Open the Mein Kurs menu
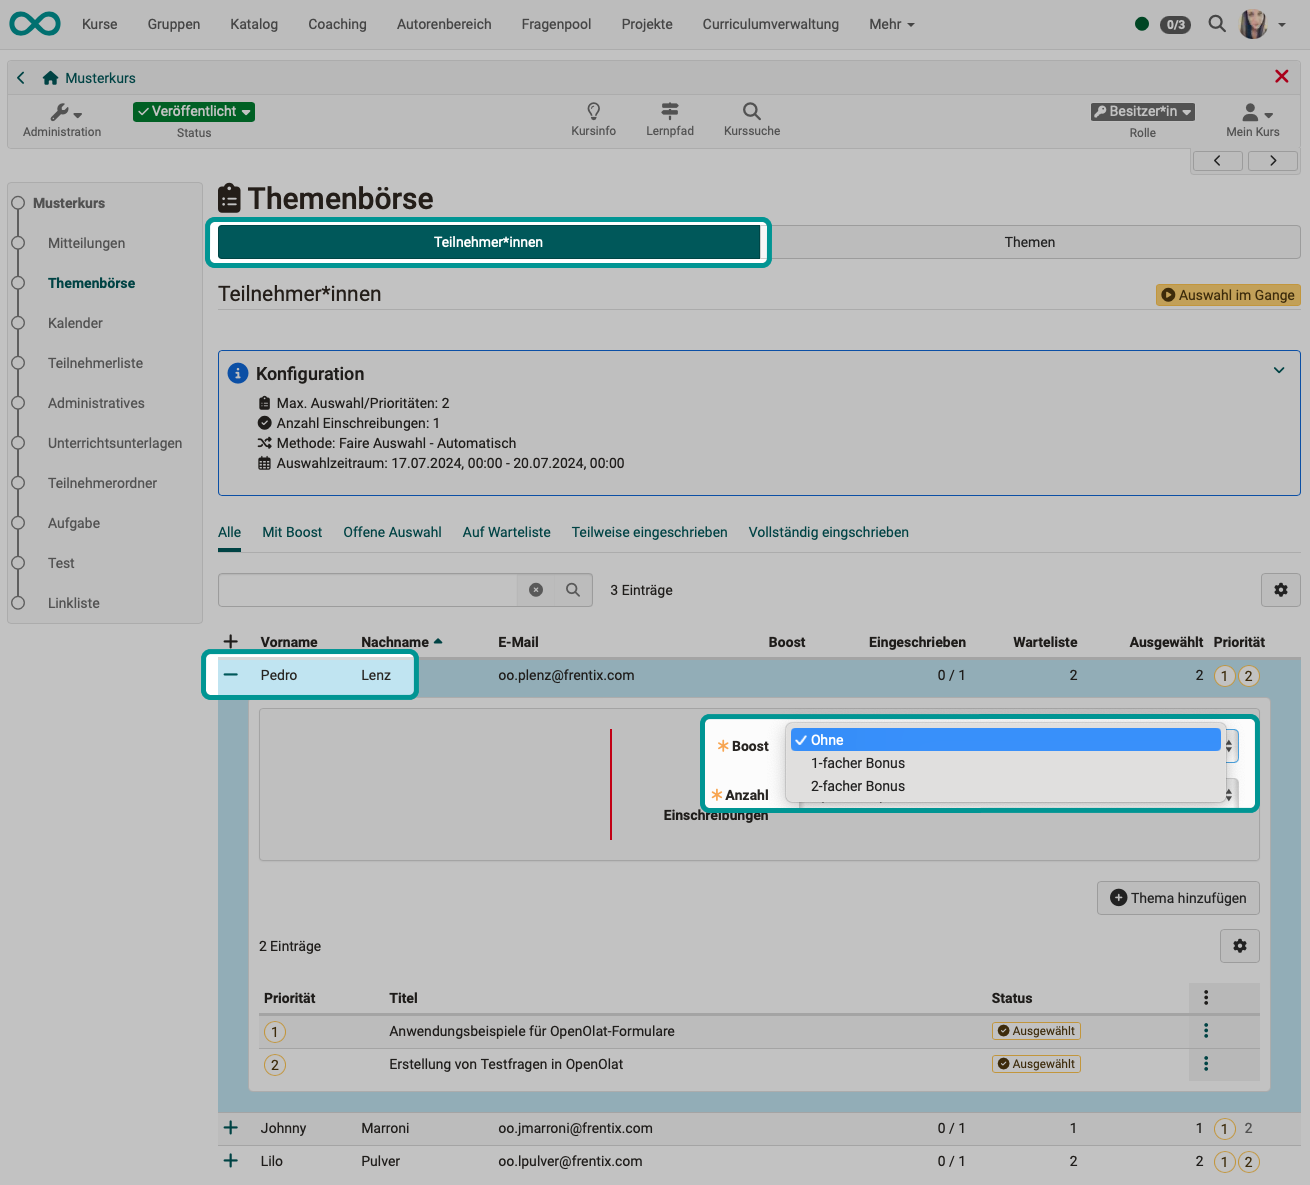Screen dimensions: 1310x1185 1252,119
